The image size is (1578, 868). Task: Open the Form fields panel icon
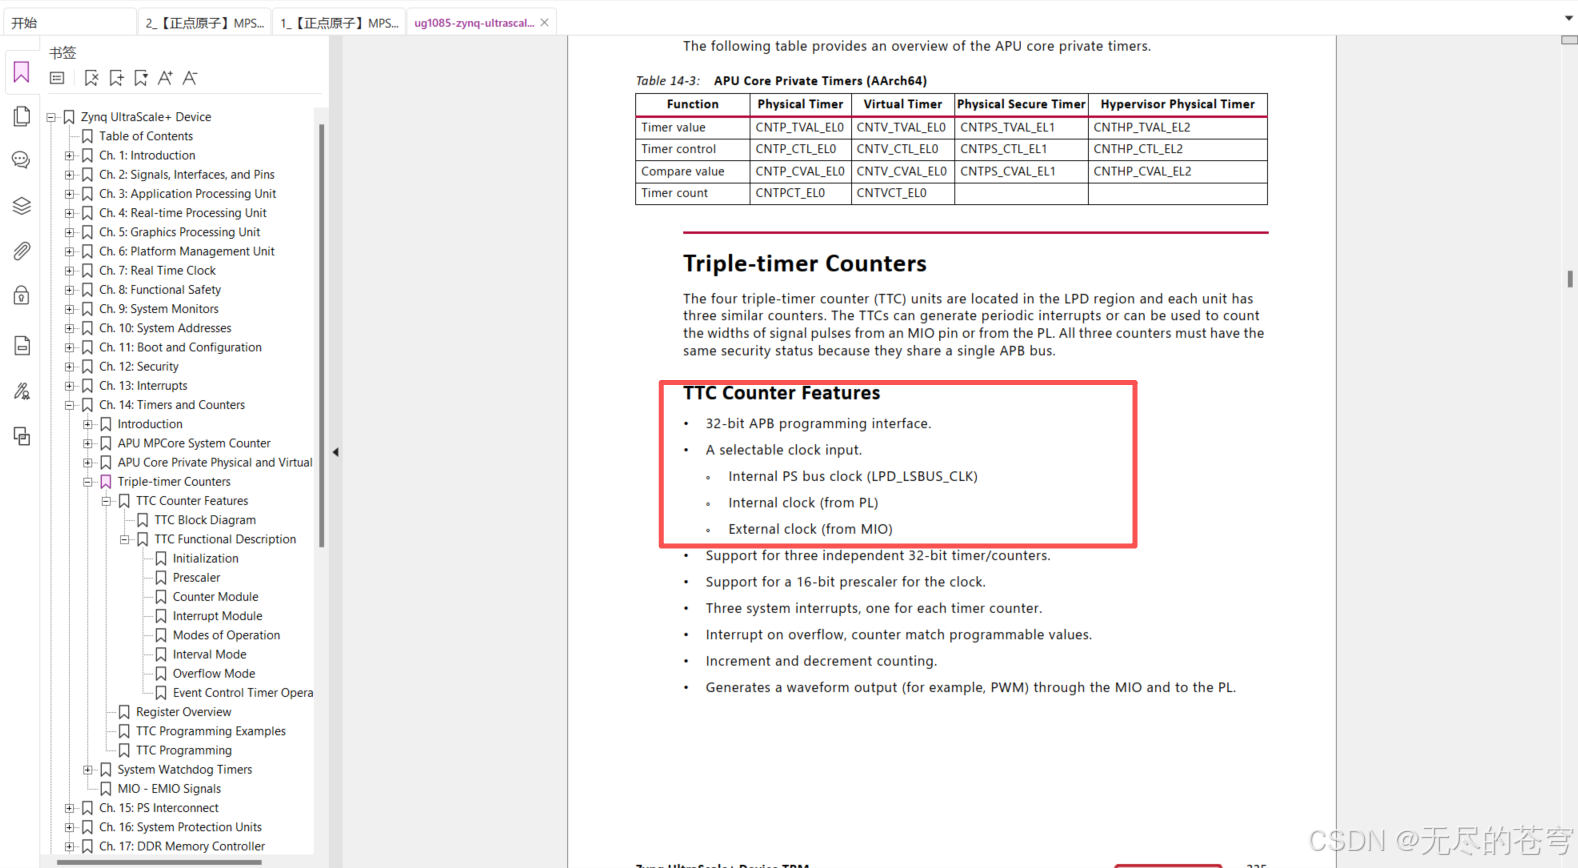coord(21,345)
